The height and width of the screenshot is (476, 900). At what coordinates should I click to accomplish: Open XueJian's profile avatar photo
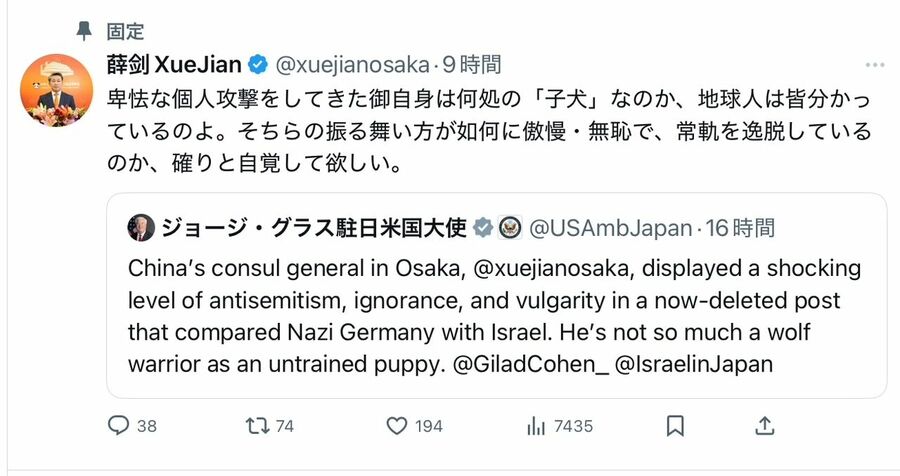(x=56, y=90)
